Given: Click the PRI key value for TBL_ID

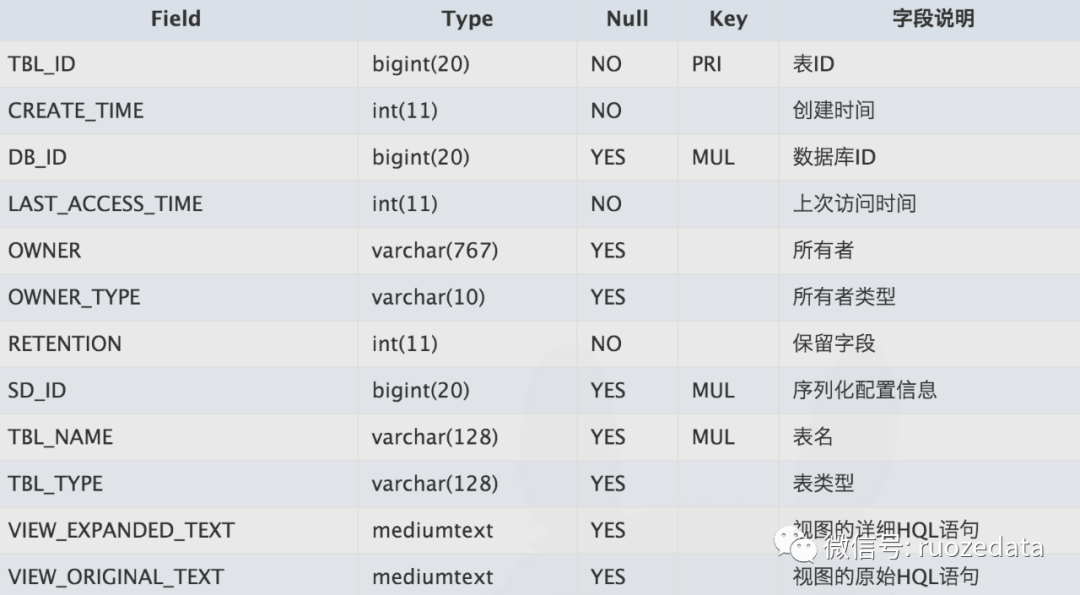Looking at the screenshot, I should (707, 64).
